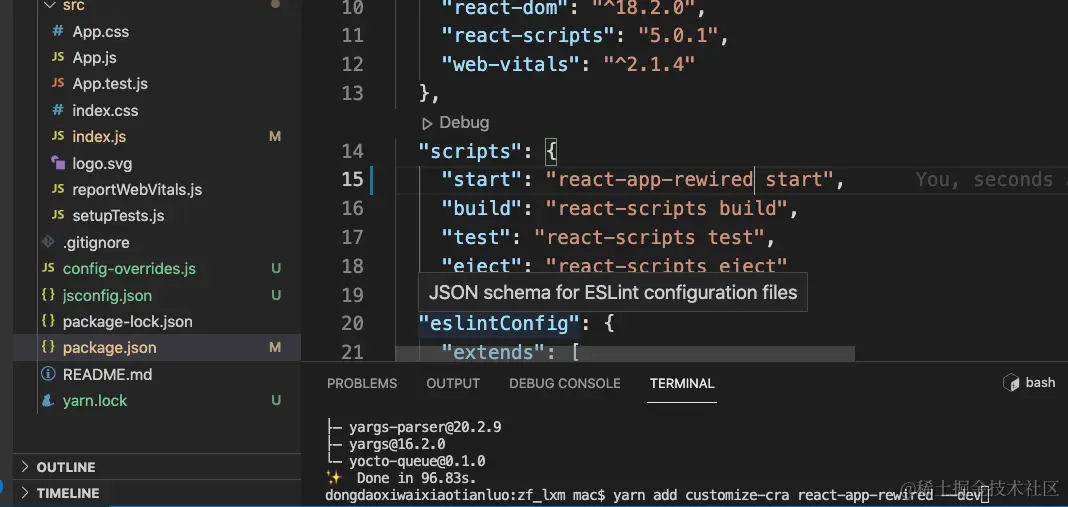Click the JS icon beside index.js
The image size is (1068, 507).
59,136
